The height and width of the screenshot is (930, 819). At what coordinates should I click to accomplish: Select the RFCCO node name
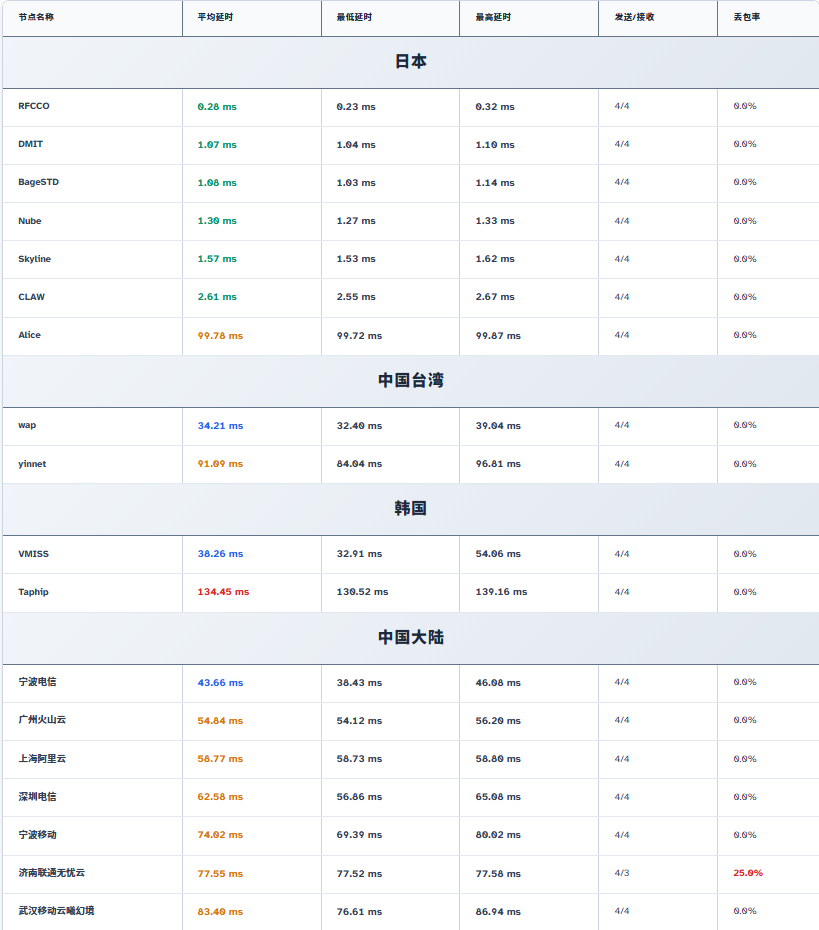coord(33,106)
